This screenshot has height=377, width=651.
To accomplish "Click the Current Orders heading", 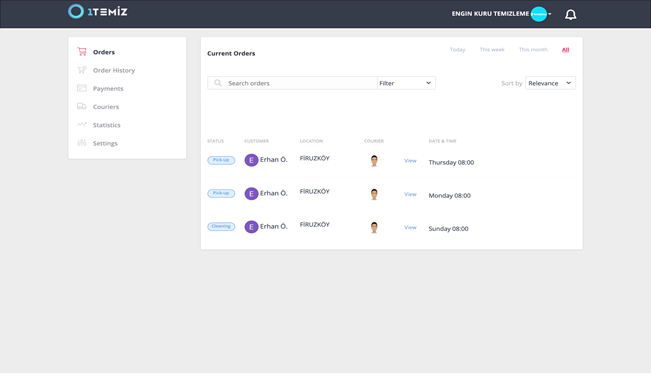I will 231,53.
